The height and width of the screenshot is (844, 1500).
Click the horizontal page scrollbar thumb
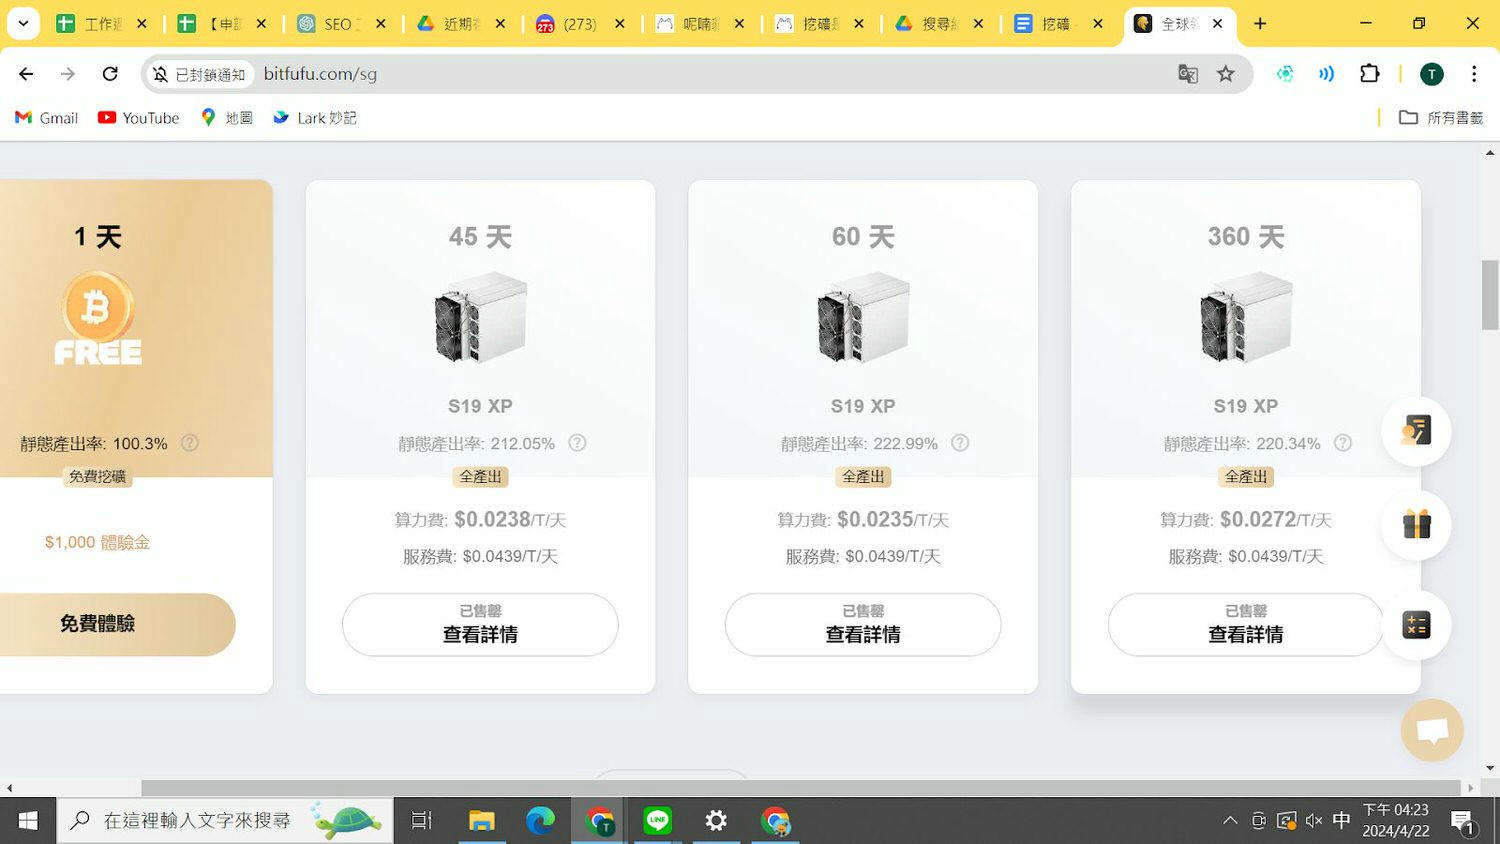pyautogui.click(x=800, y=788)
